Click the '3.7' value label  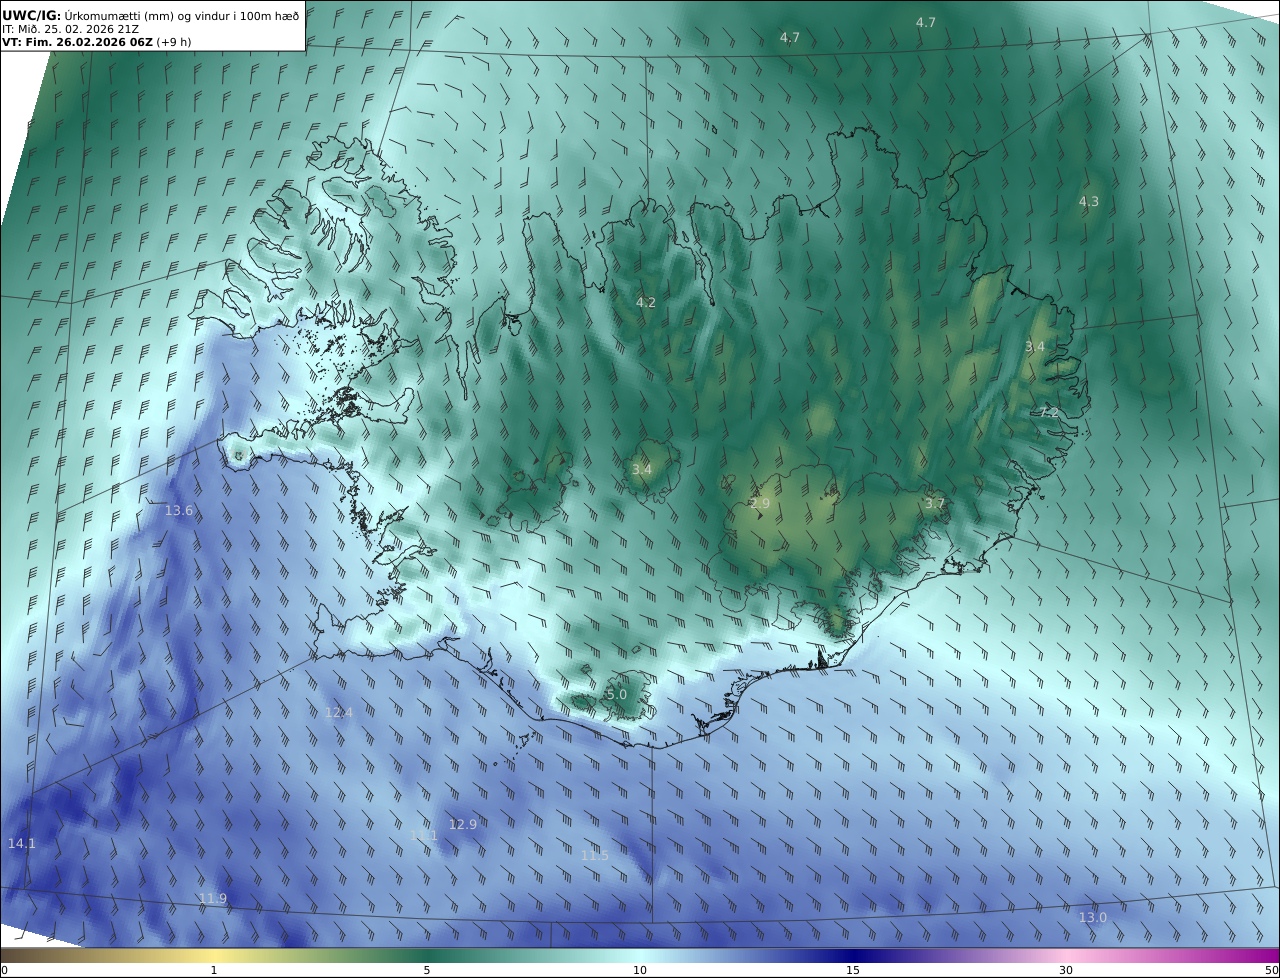(x=934, y=503)
